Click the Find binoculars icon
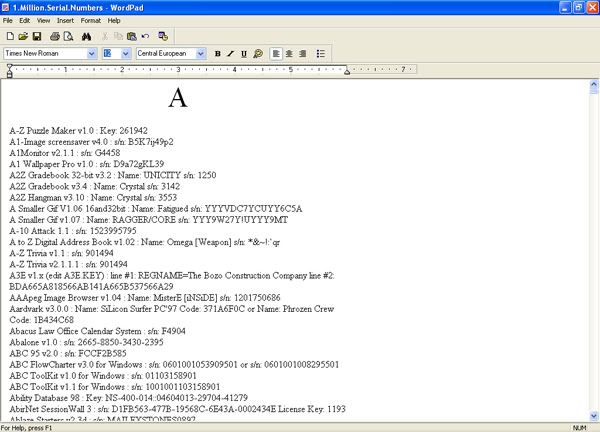Image resolution: width=600 pixels, height=432 pixels. 86,36
